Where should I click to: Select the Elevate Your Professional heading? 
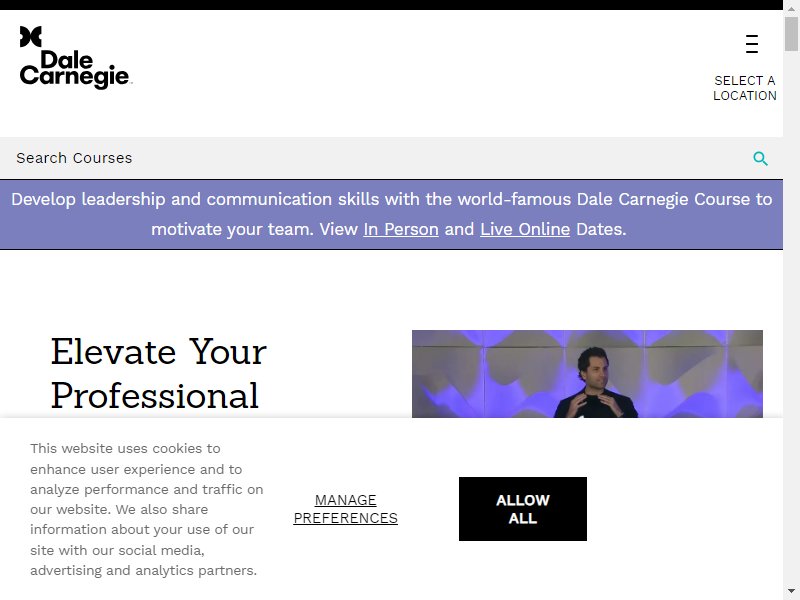point(159,374)
